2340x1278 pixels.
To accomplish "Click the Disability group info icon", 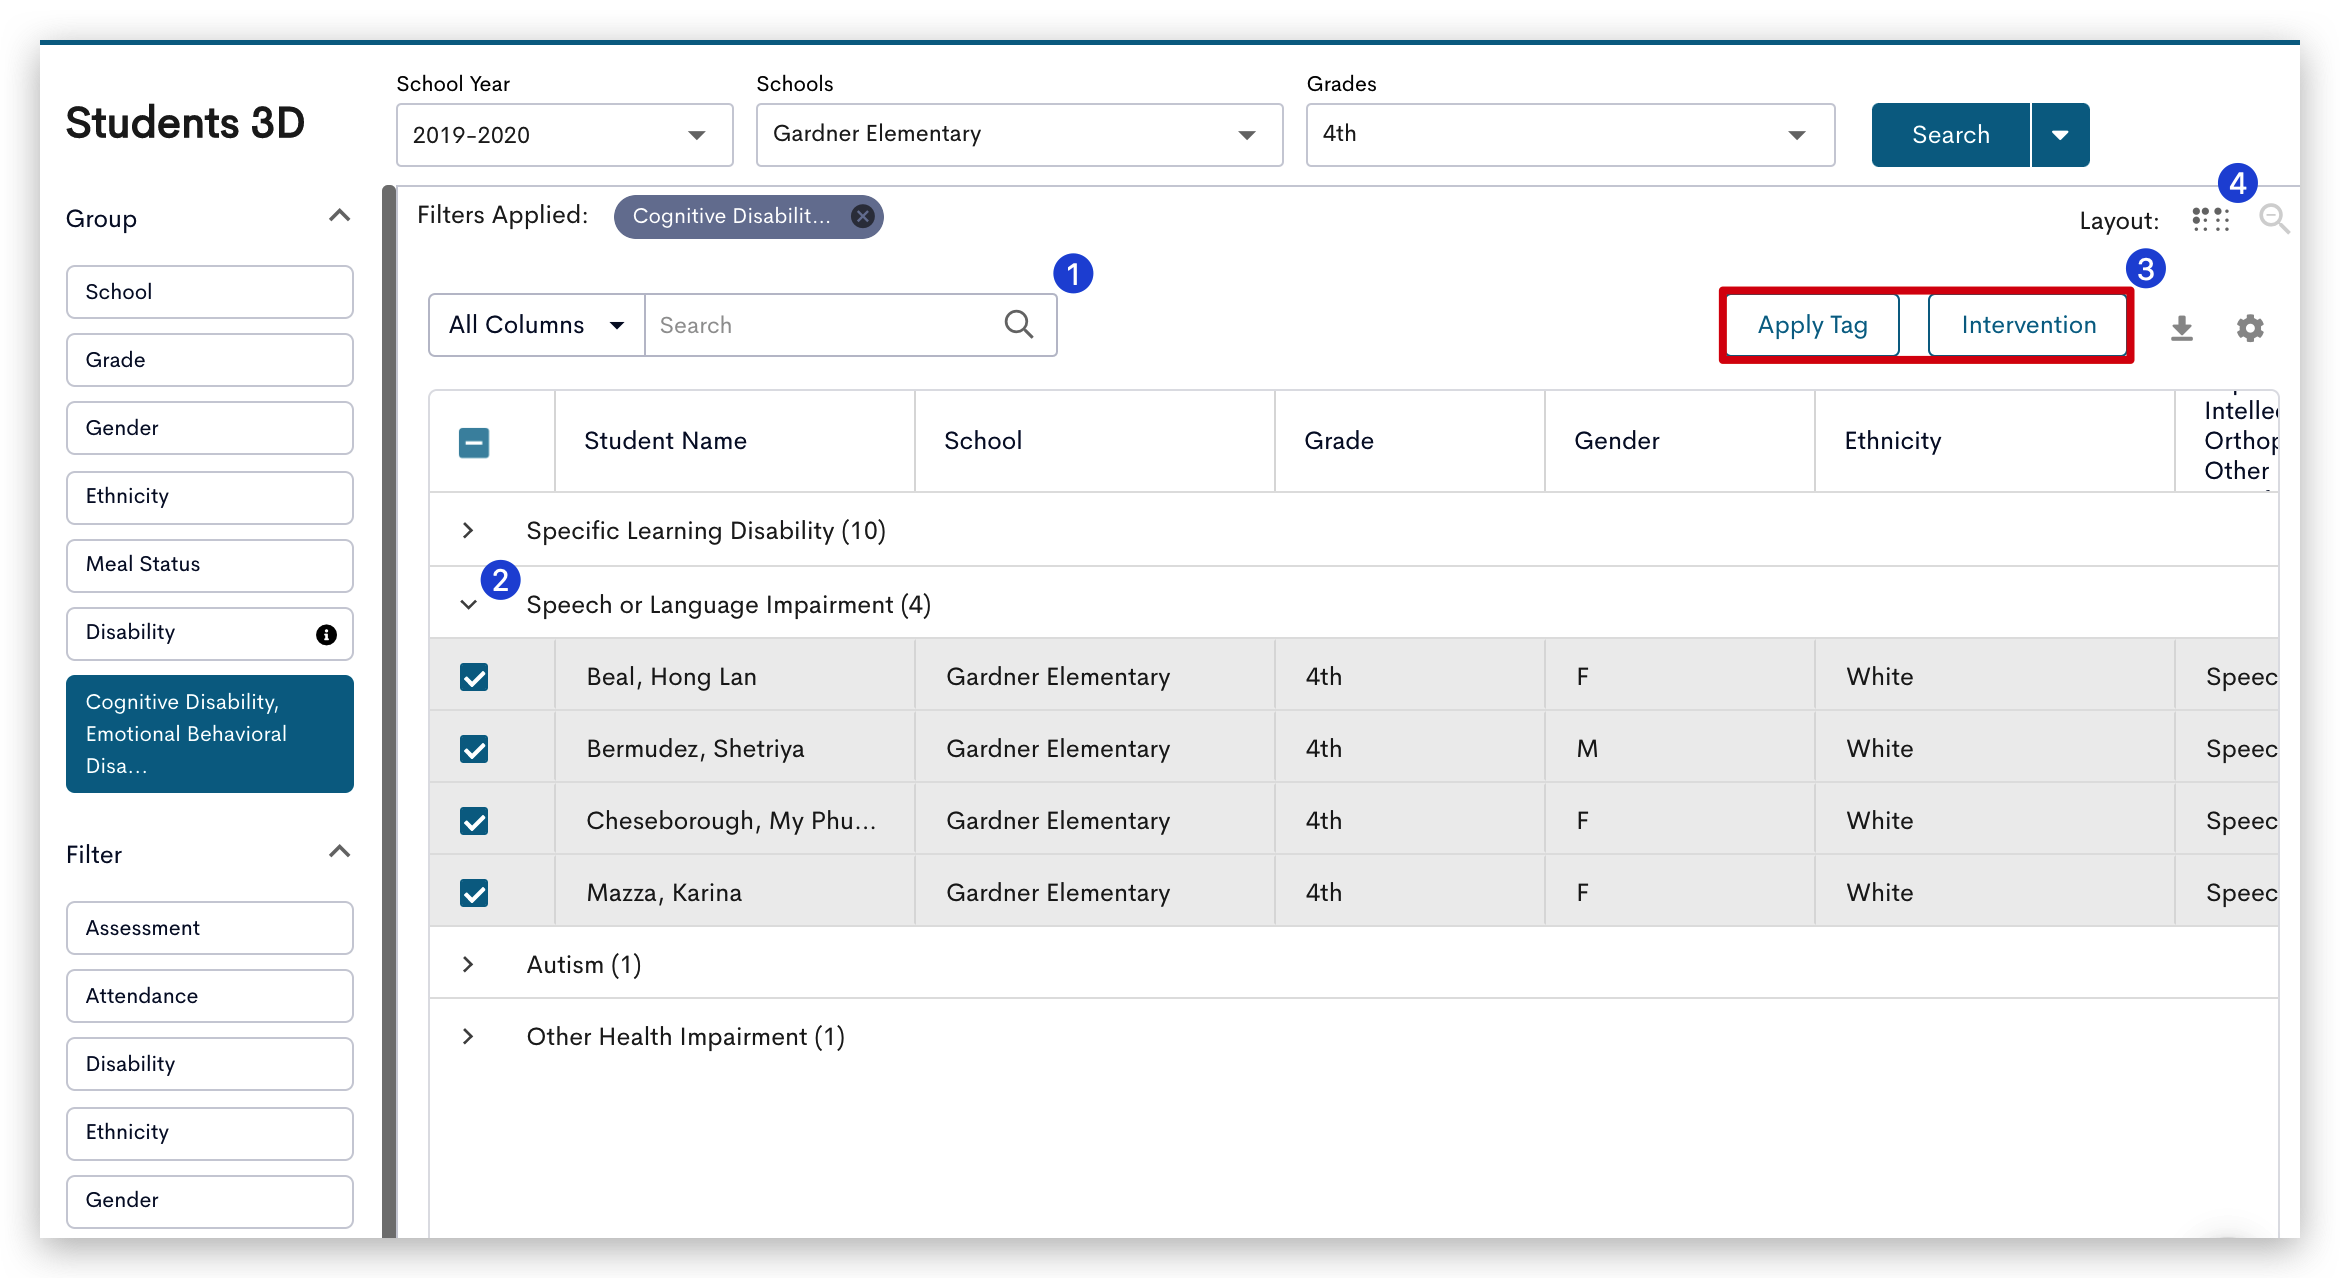I will (326, 634).
